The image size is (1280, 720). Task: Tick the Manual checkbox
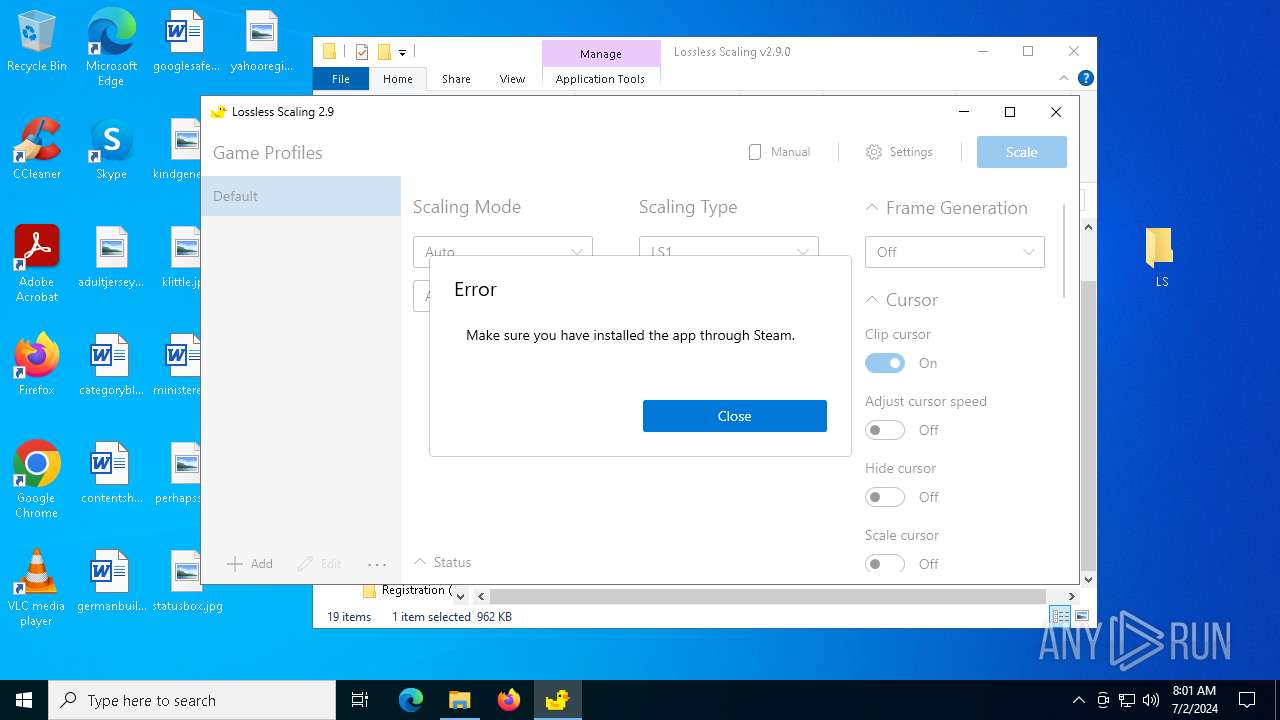[x=779, y=152]
